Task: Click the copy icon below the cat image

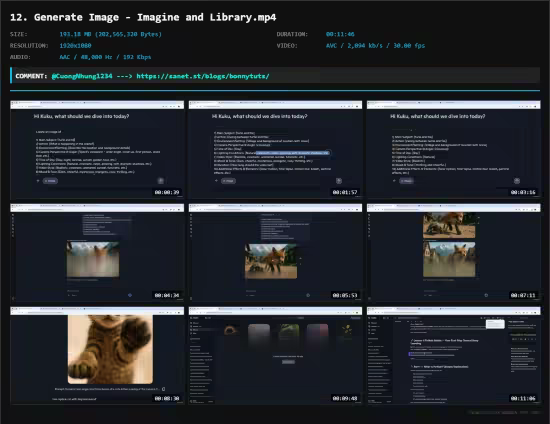Action: pos(163,389)
